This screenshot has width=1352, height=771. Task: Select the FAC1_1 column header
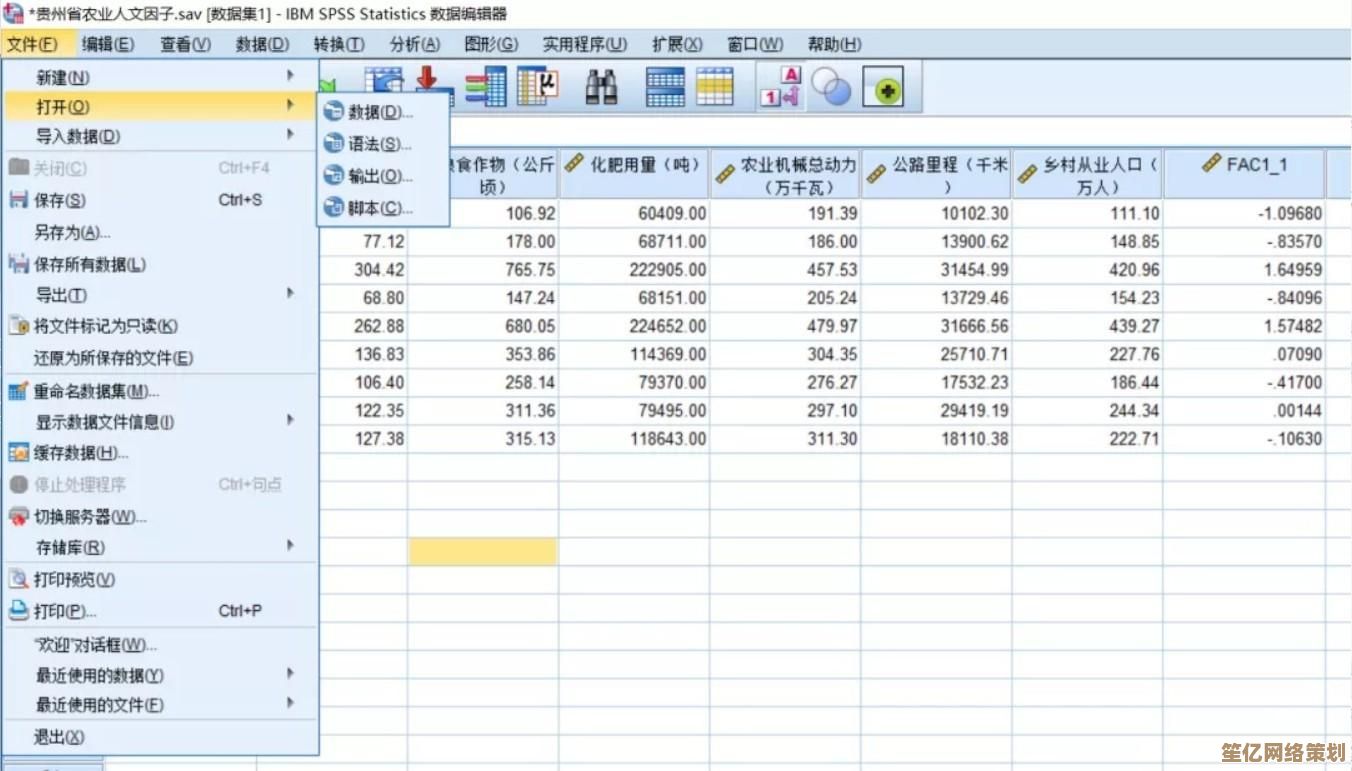(1245, 170)
